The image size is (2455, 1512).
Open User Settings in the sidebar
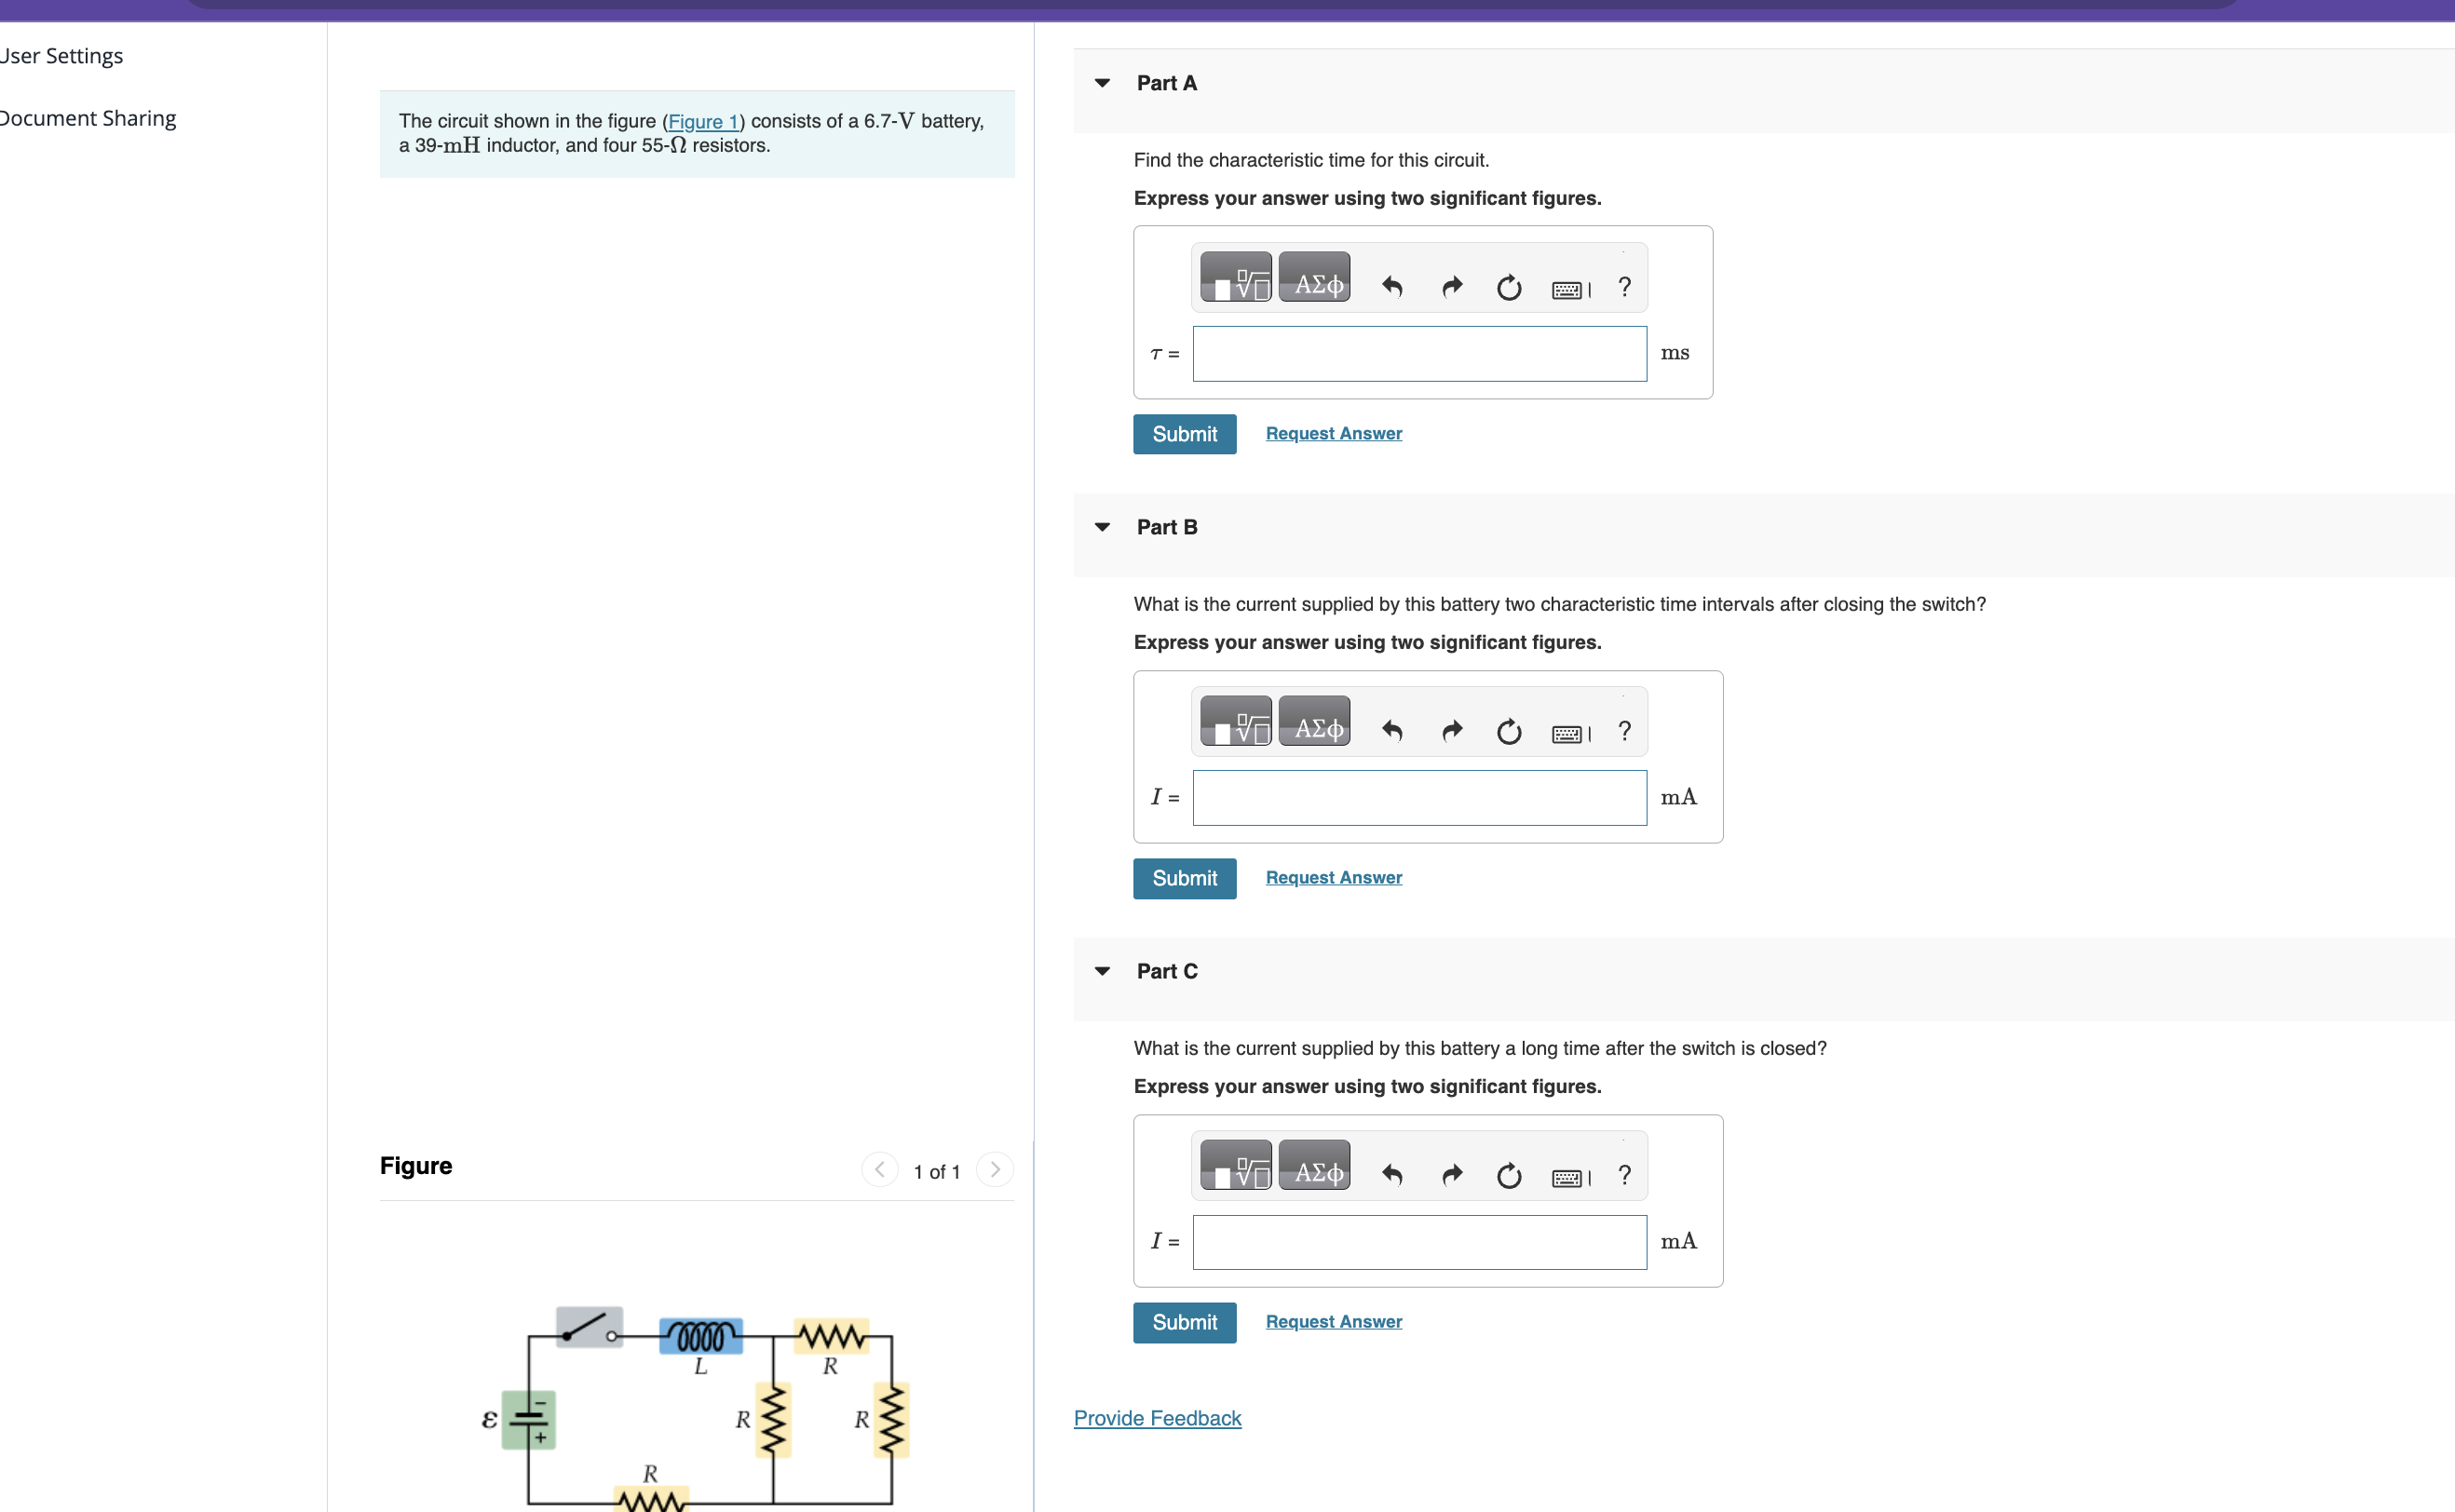pos(61,56)
